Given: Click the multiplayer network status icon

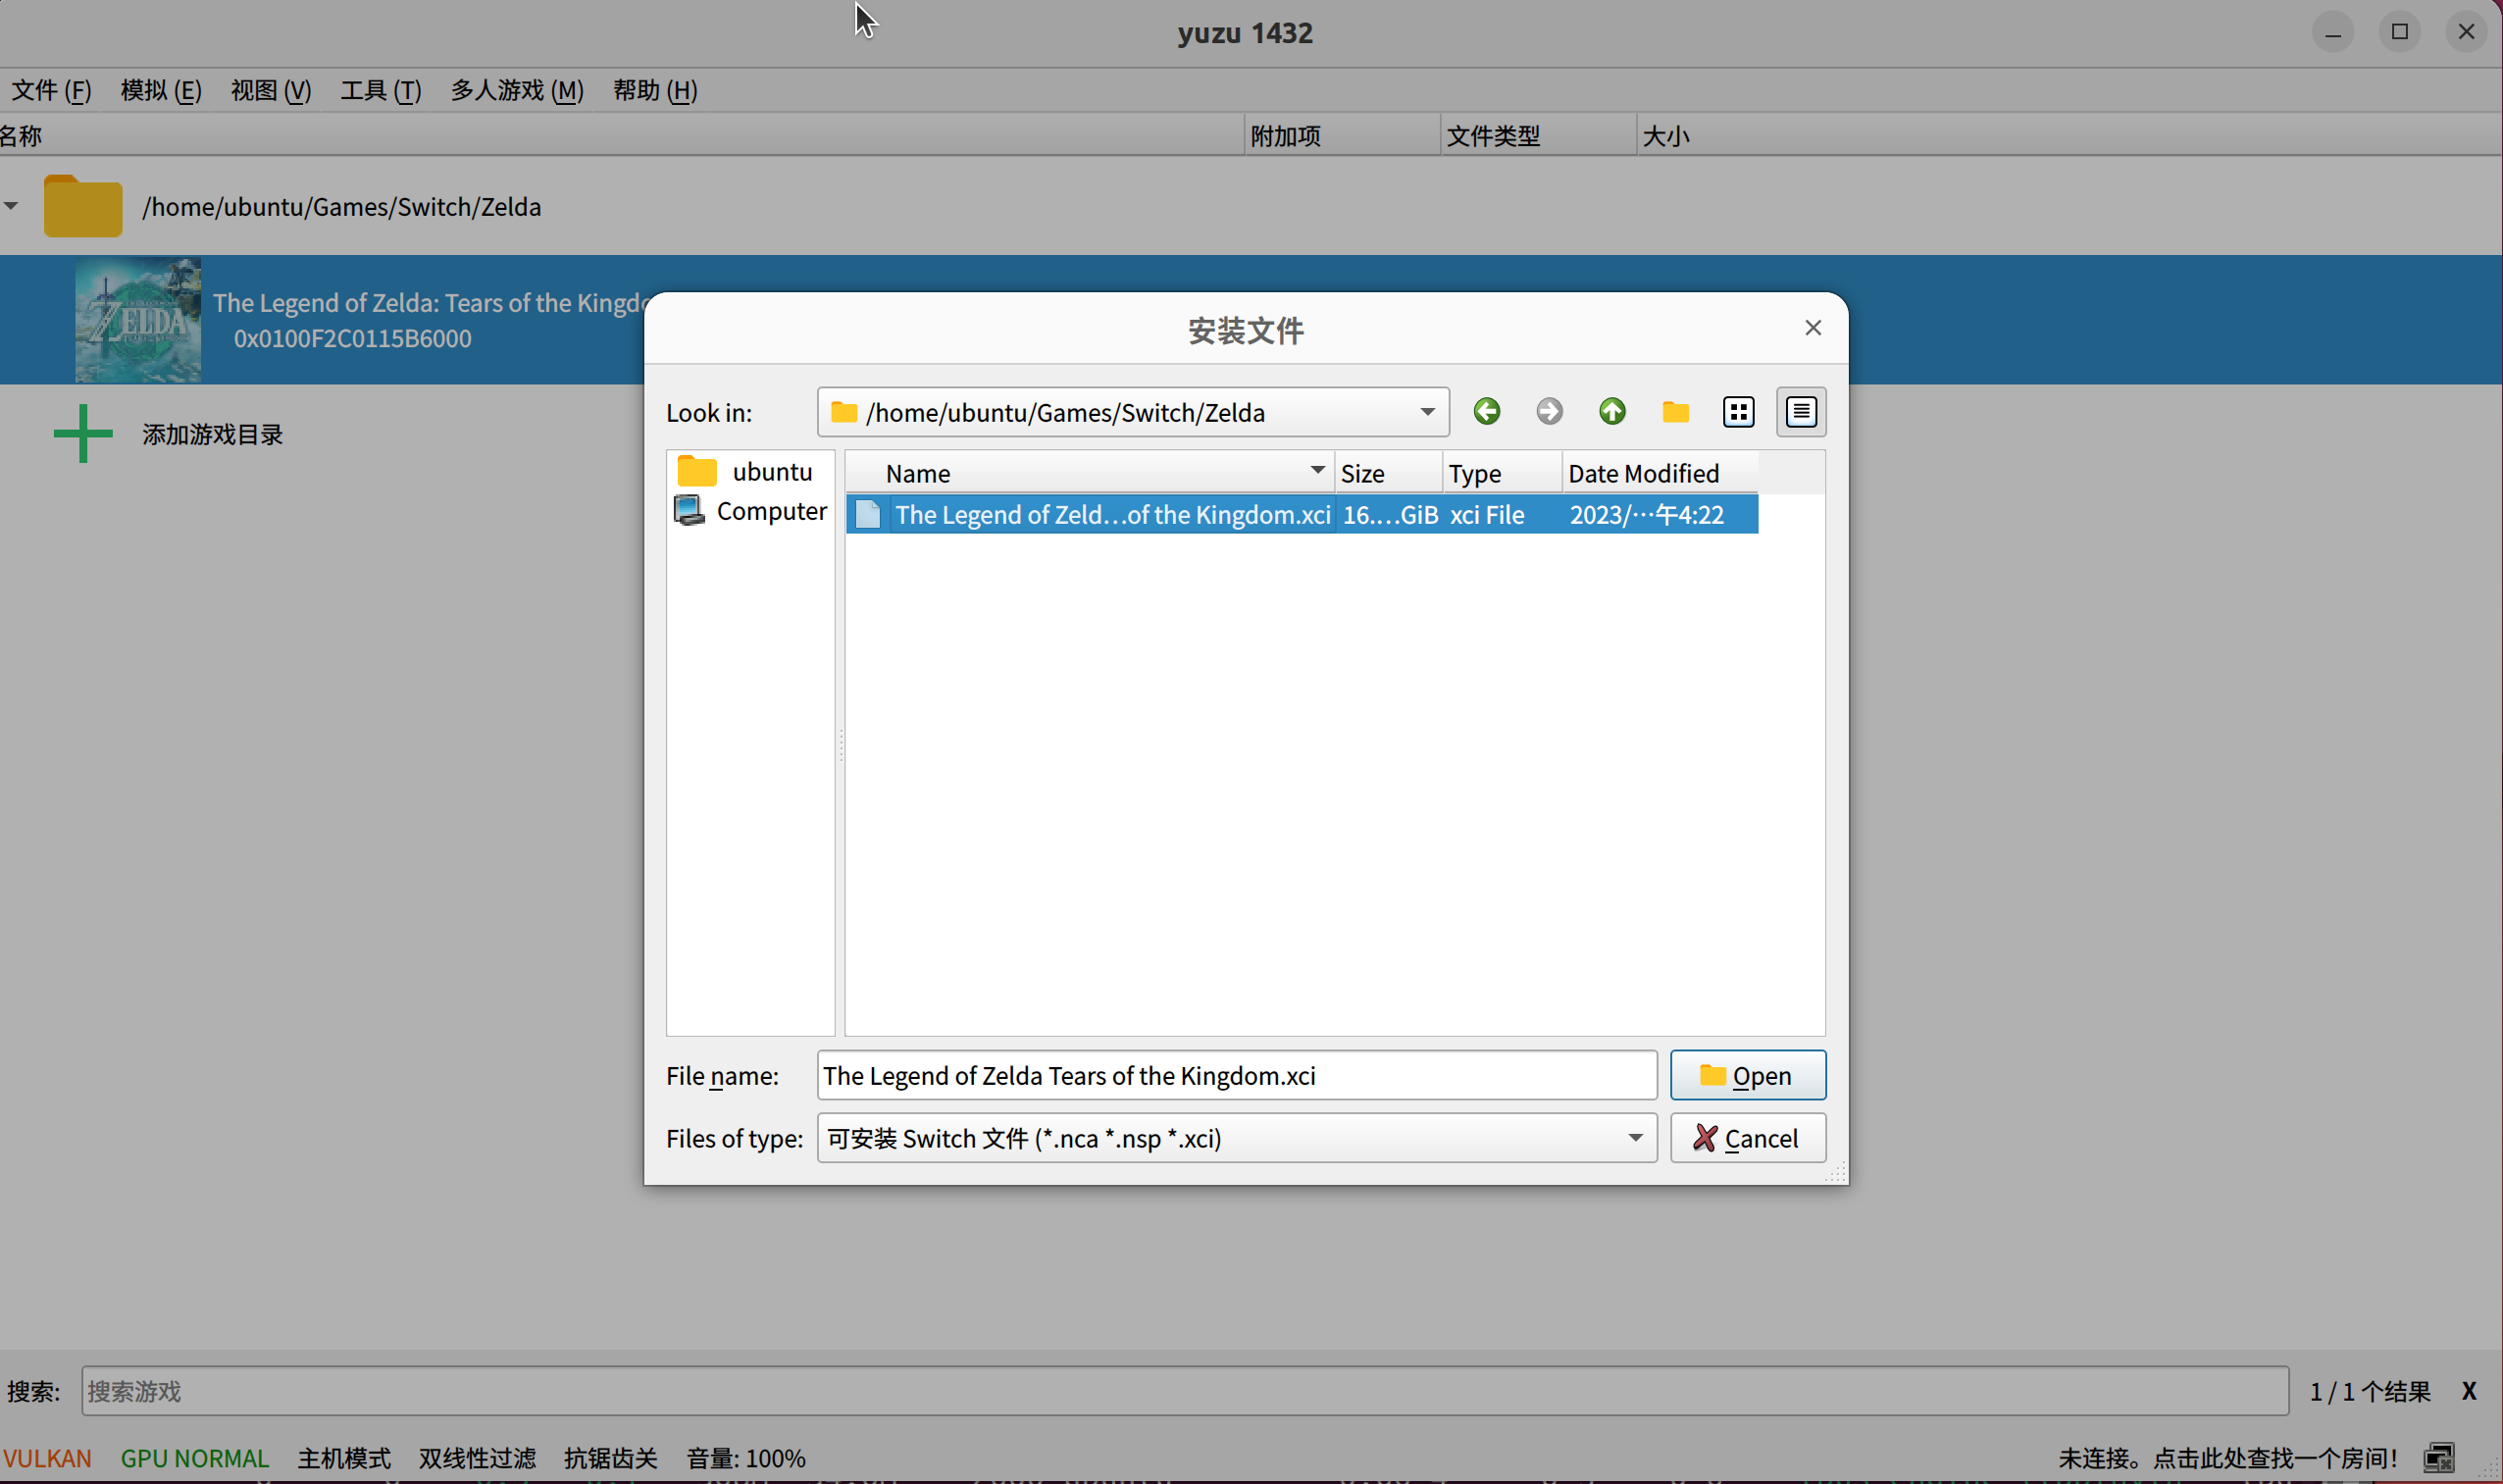Looking at the screenshot, I should click(2439, 1458).
